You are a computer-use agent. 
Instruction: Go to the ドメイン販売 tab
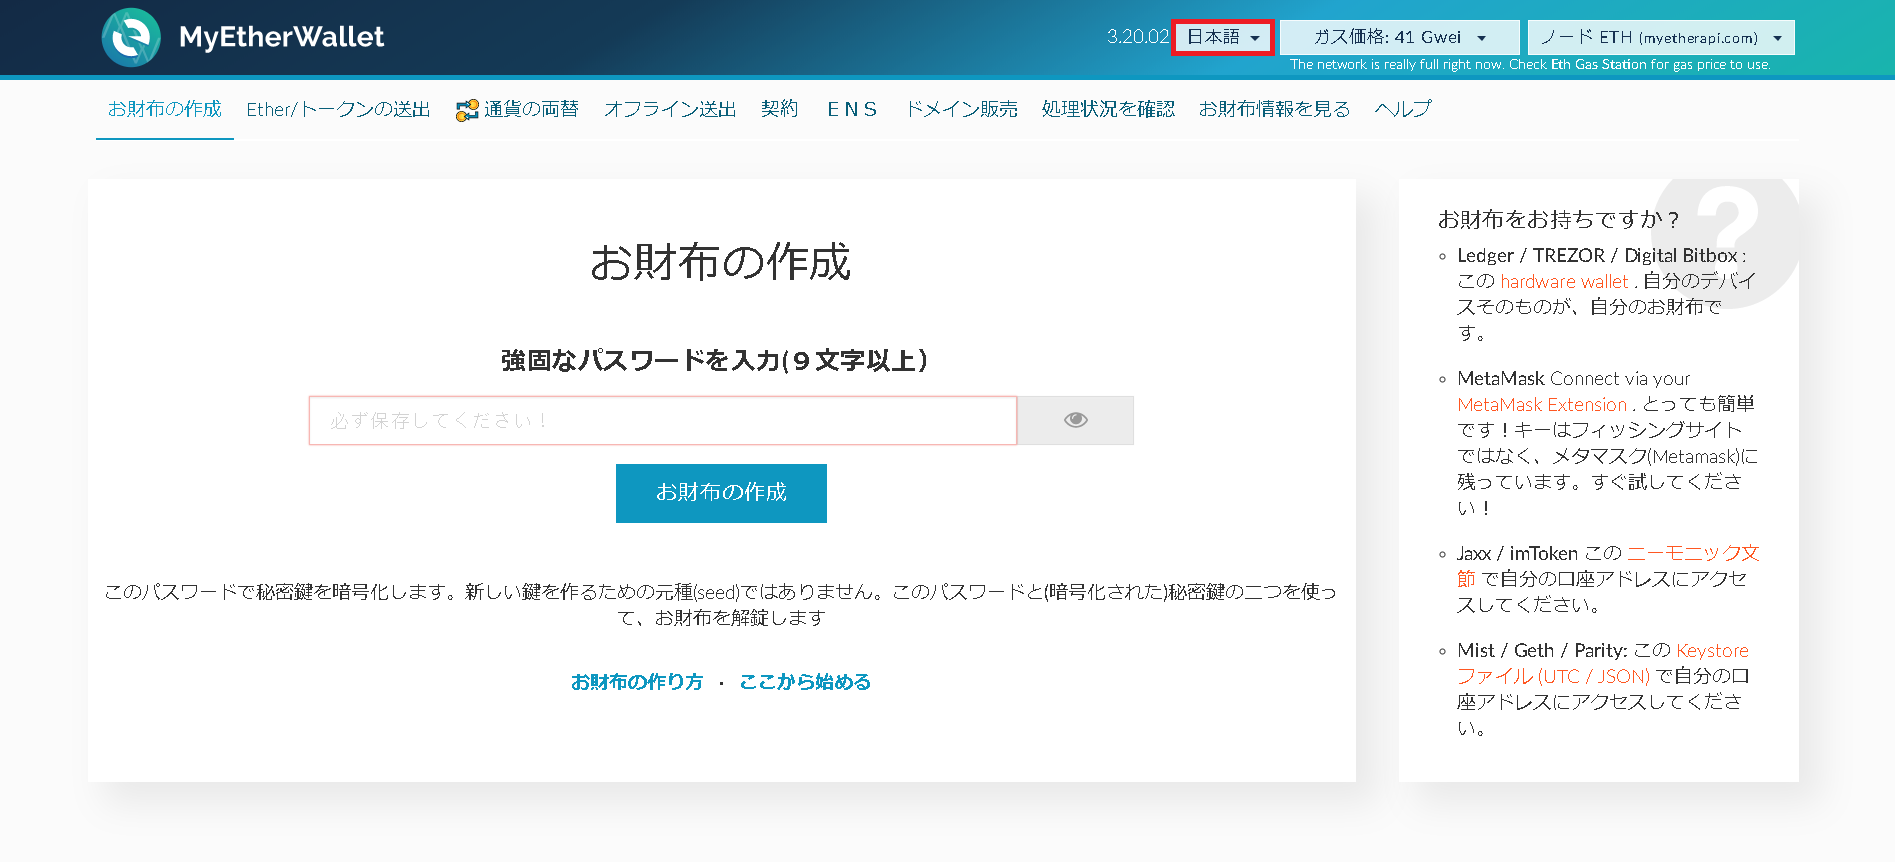[x=962, y=109]
